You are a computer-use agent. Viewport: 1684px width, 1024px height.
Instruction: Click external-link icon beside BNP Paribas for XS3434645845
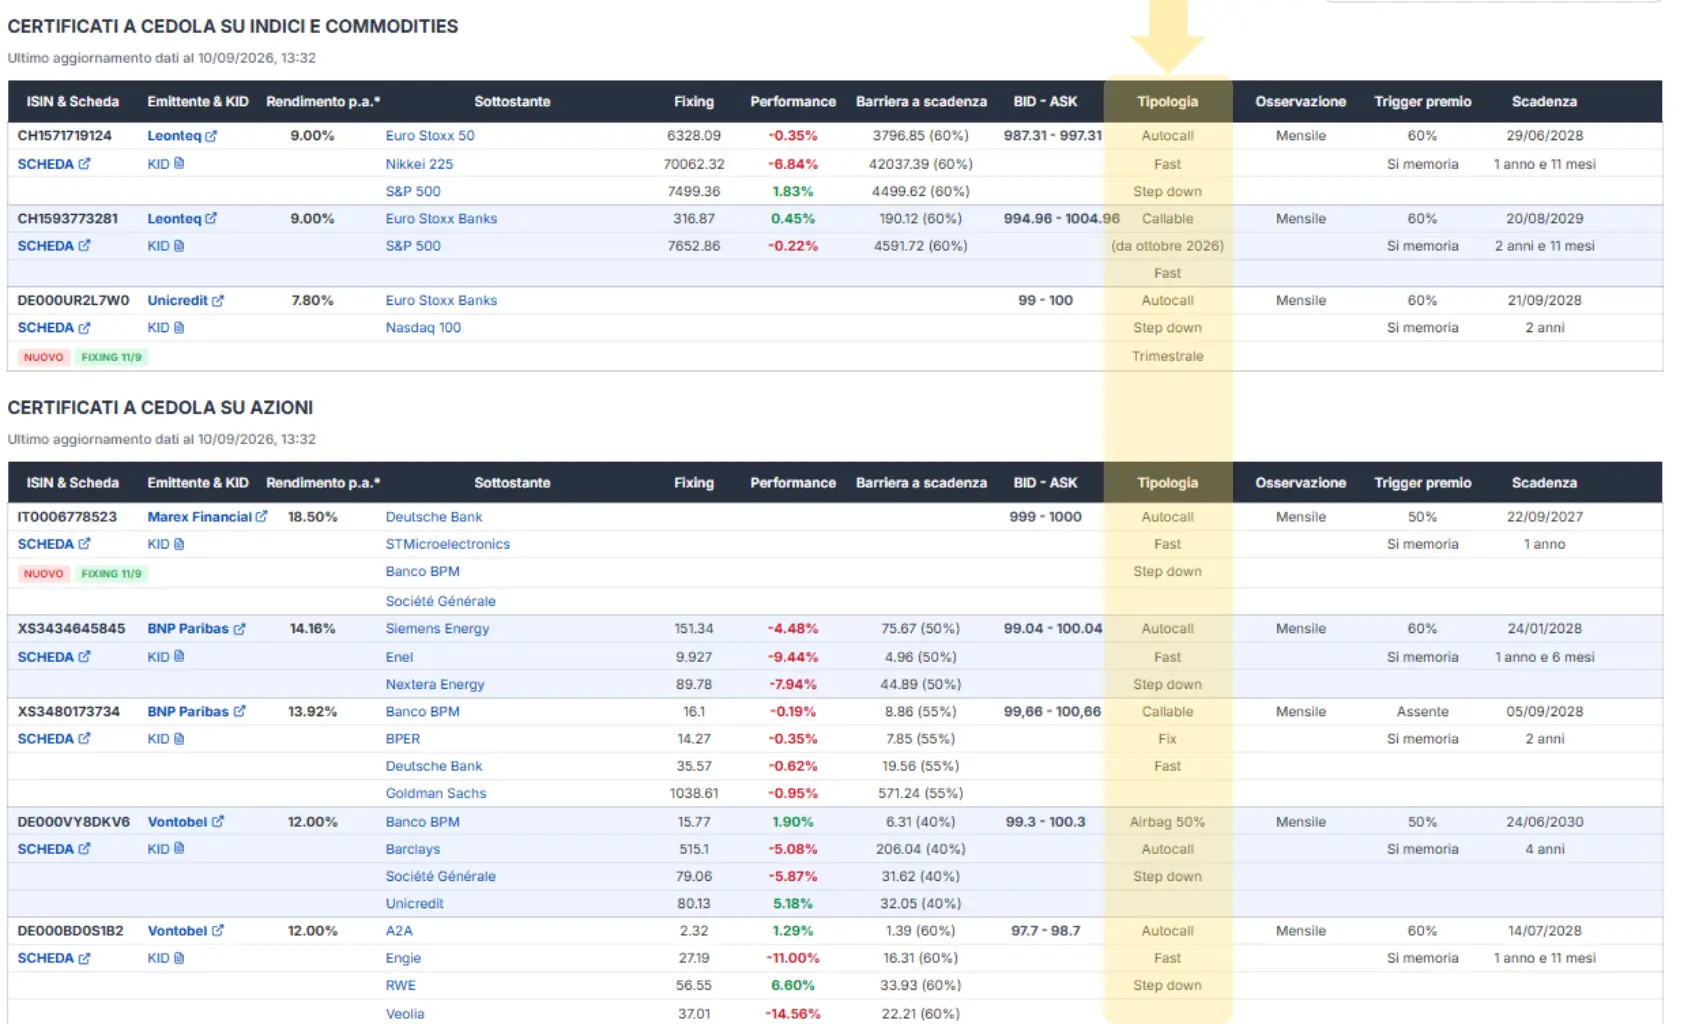pos(240,629)
